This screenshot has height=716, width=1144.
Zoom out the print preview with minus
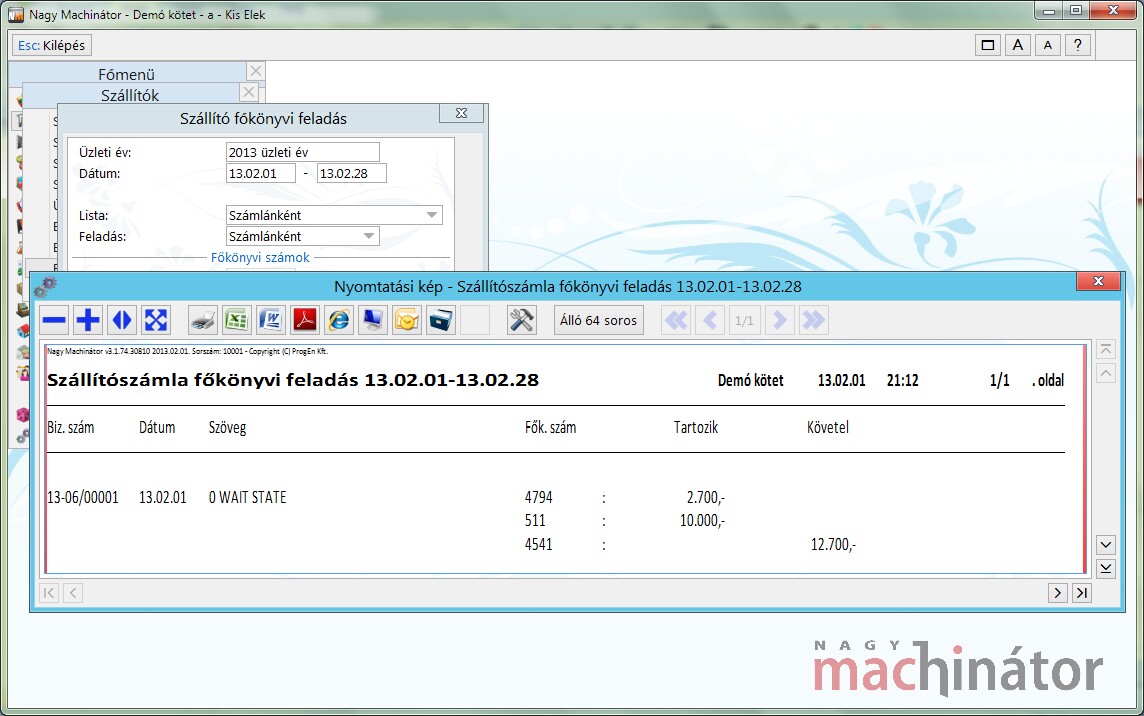(54, 320)
